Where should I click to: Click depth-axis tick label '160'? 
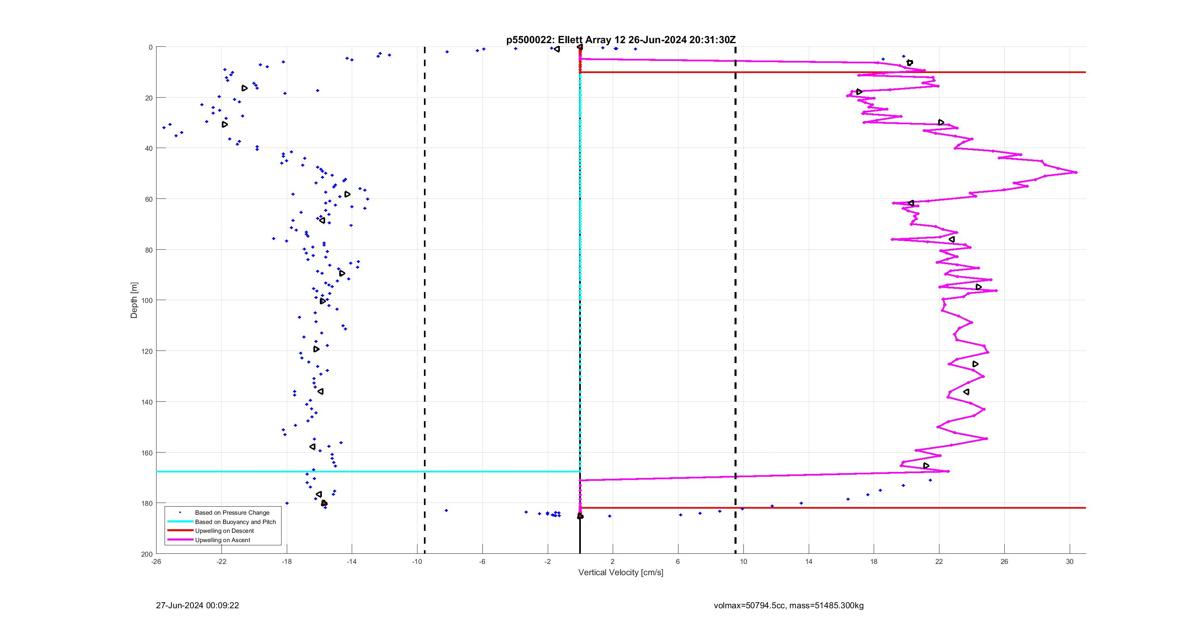[147, 452]
